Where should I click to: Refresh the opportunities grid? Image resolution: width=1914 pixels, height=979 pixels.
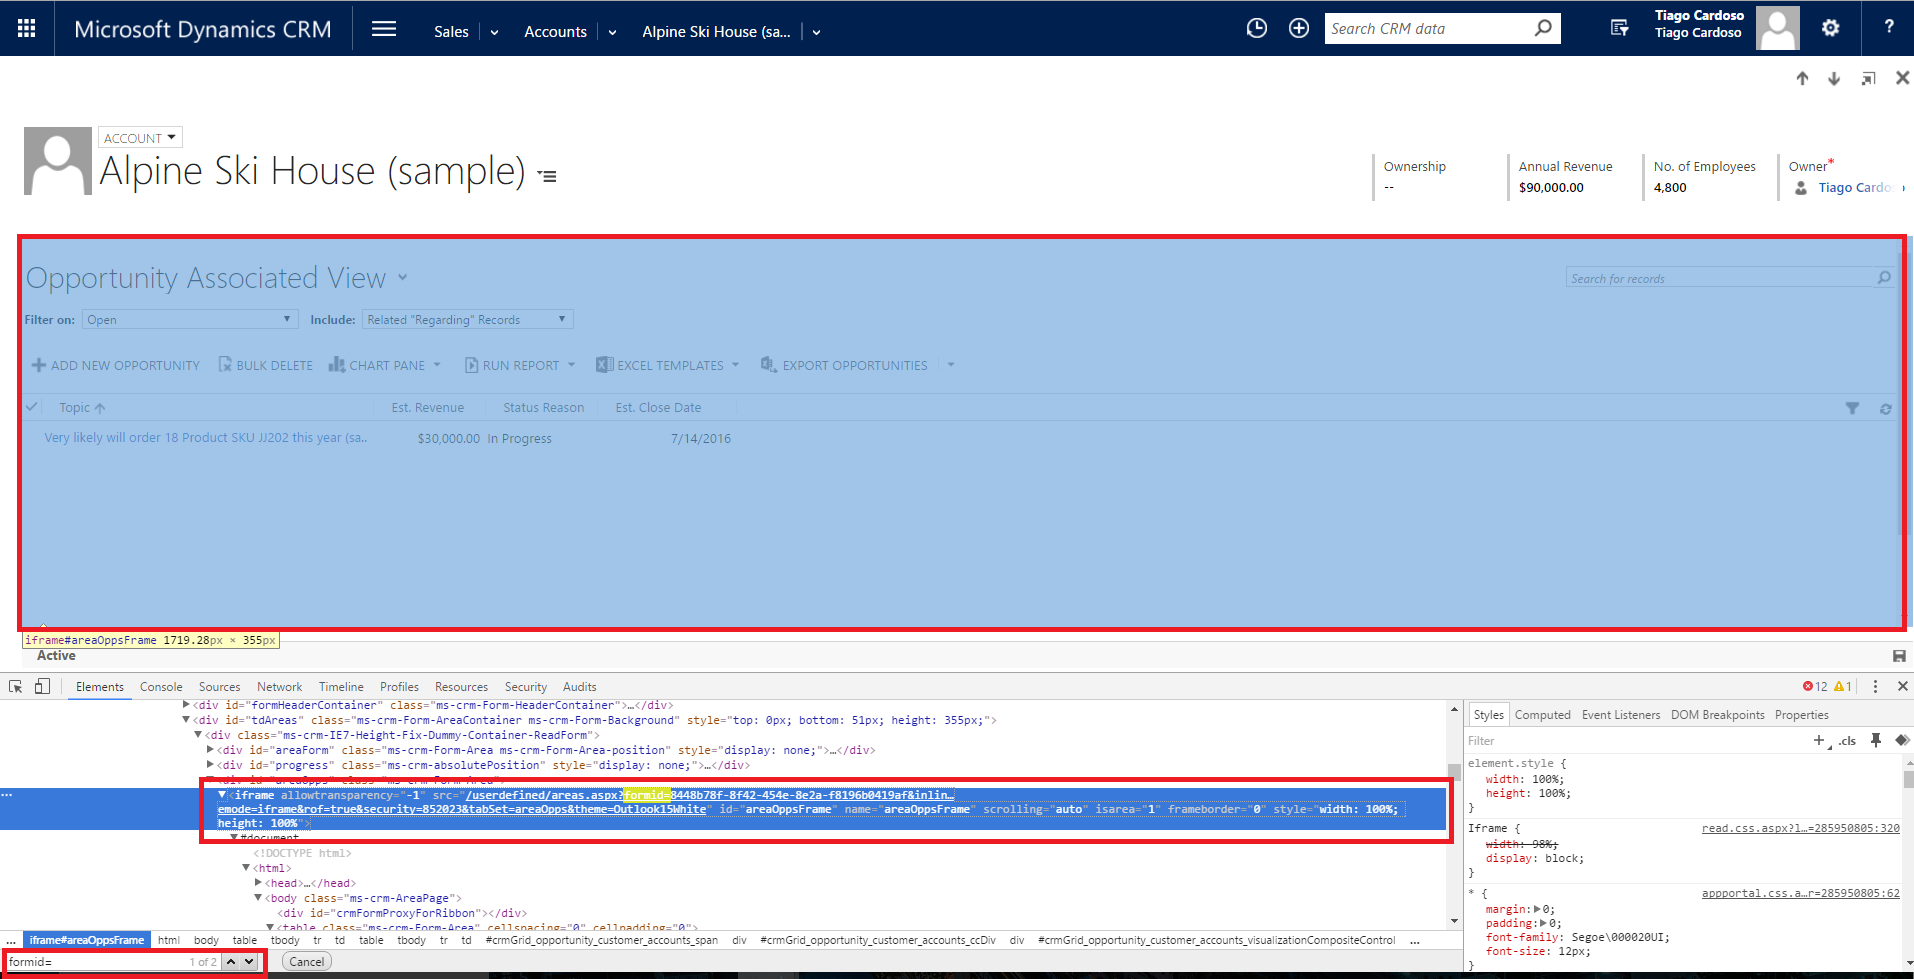tap(1885, 408)
